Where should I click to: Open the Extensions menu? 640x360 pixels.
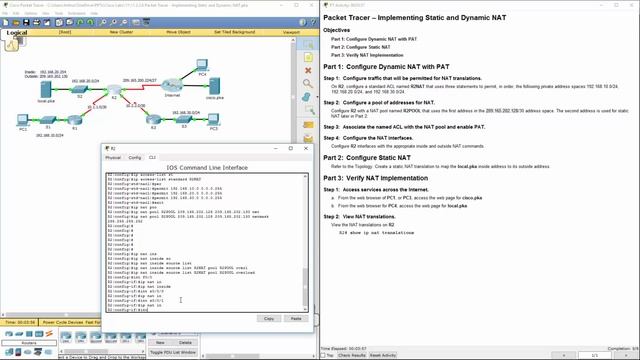(x=76, y=13)
